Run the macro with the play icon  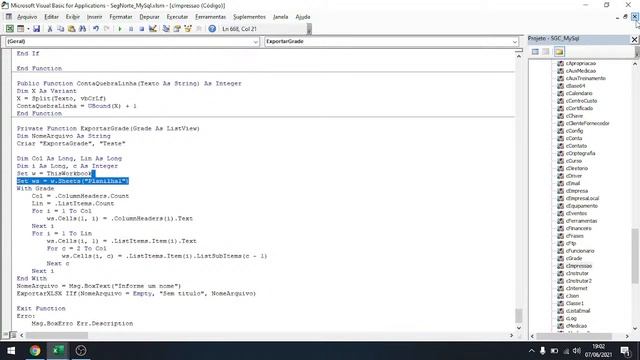pyautogui.click(x=120, y=29)
